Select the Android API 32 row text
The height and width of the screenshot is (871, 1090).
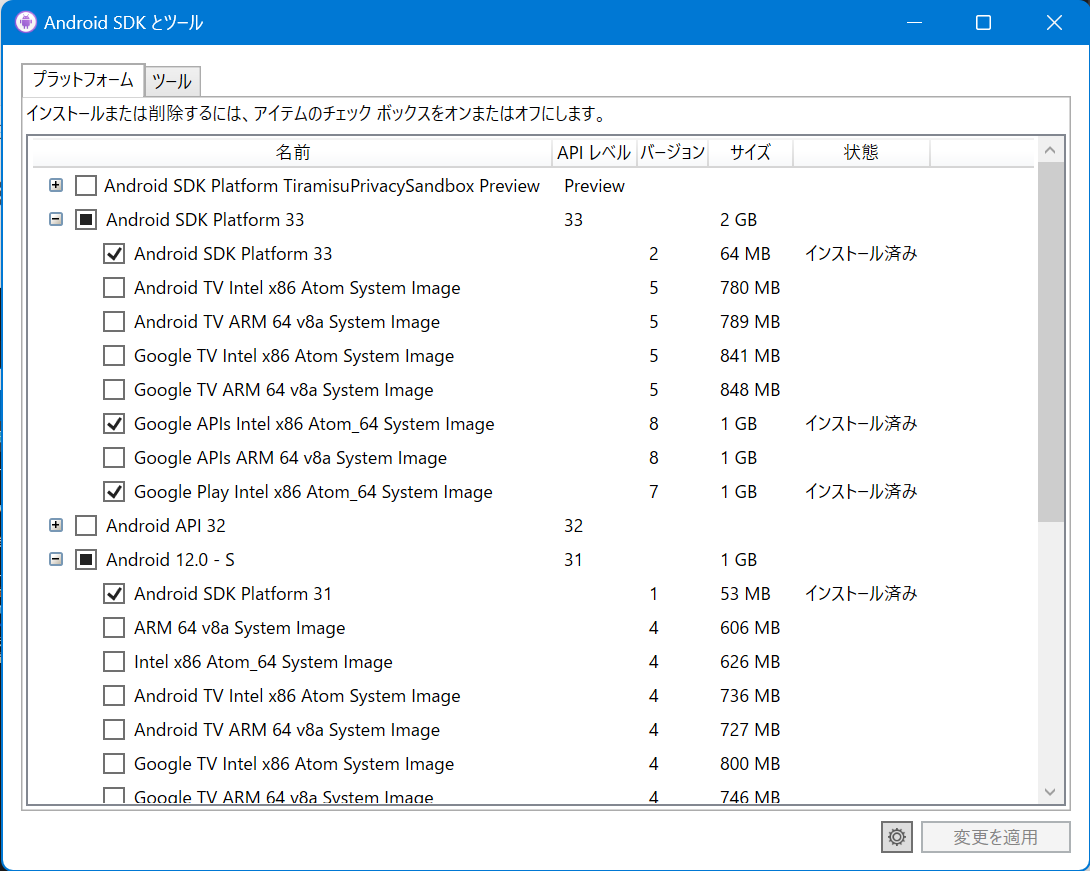click(165, 526)
